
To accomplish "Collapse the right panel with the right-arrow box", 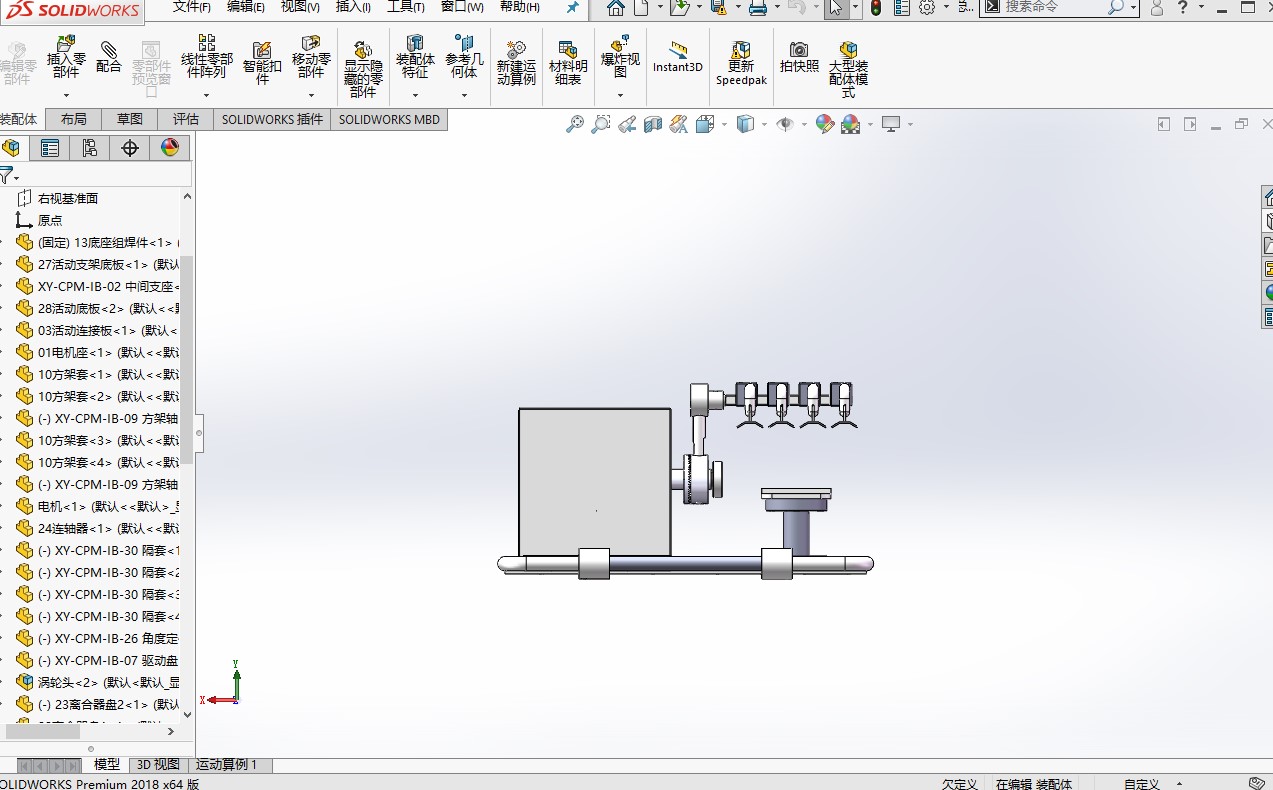I will [x=1190, y=124].
